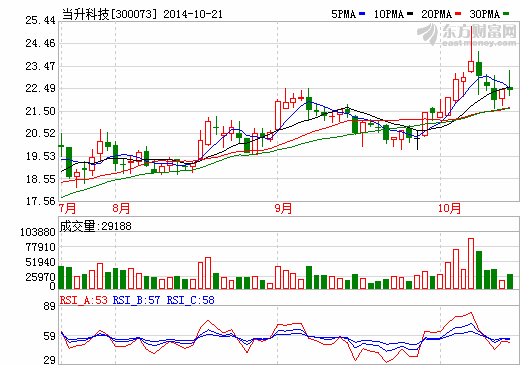Click the 20PMA legend label
The width and height of the screenshot is (520, 365).
[437, 14]
